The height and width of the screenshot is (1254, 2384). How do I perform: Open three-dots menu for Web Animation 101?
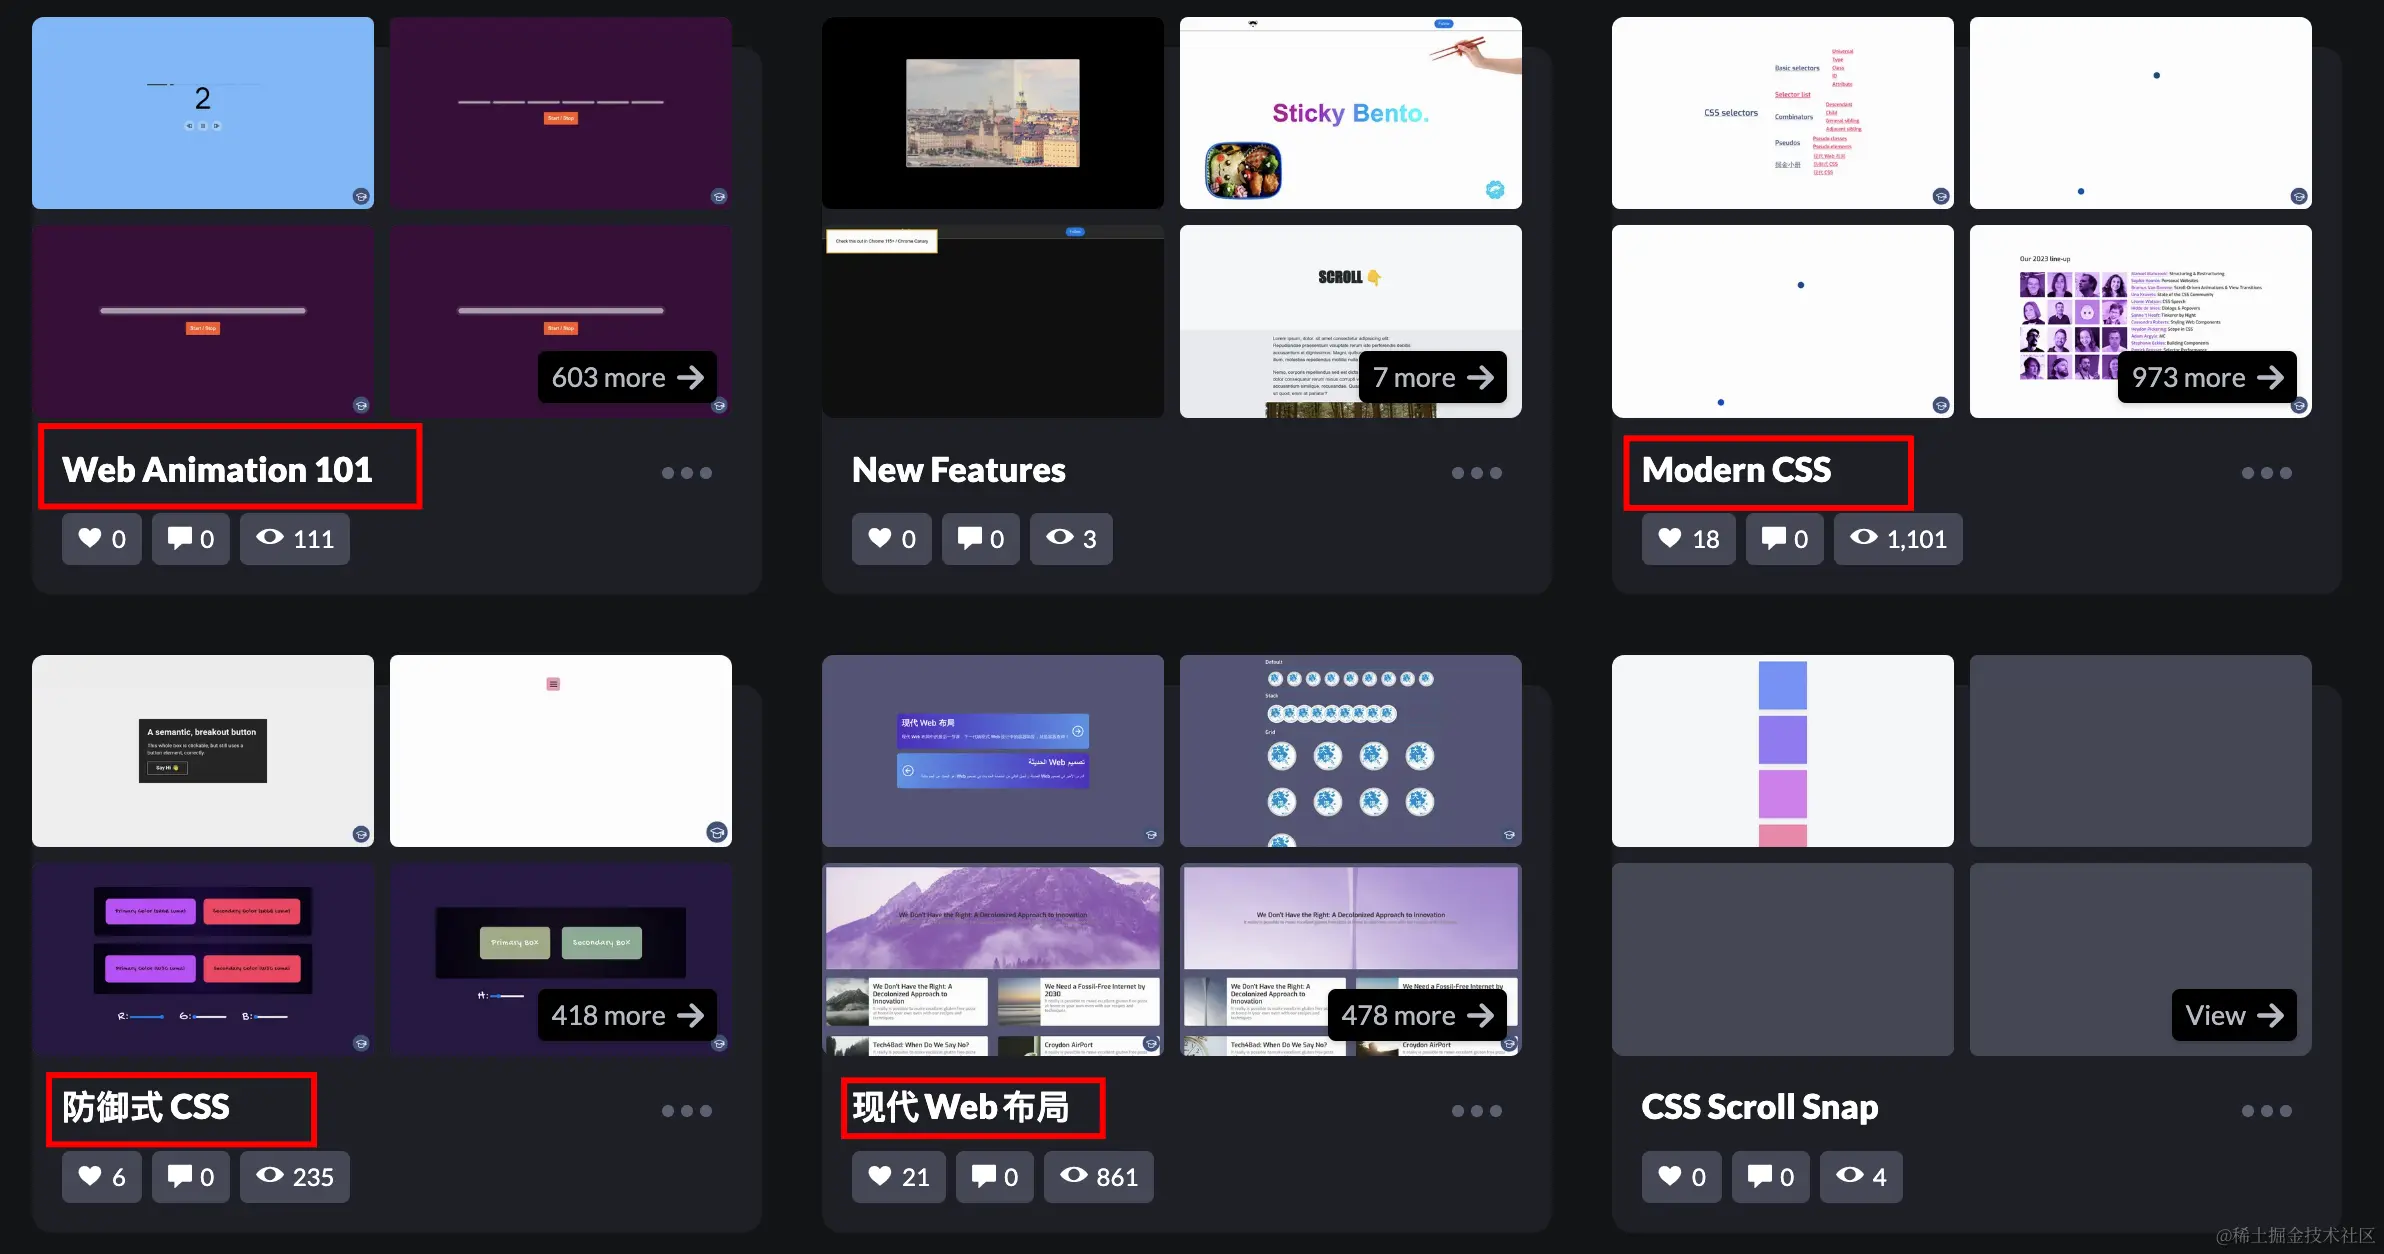[686, 473]
